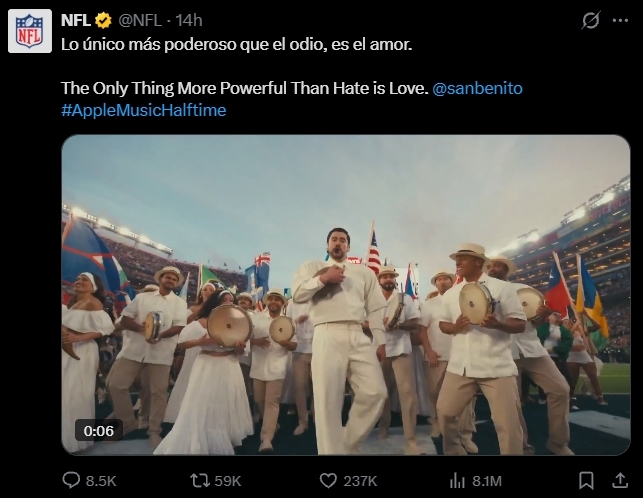Image resolution: width=643 pixels, height=498 pixels.
Task: Open the post via its 14h timestamp
Action: point(189,20)
